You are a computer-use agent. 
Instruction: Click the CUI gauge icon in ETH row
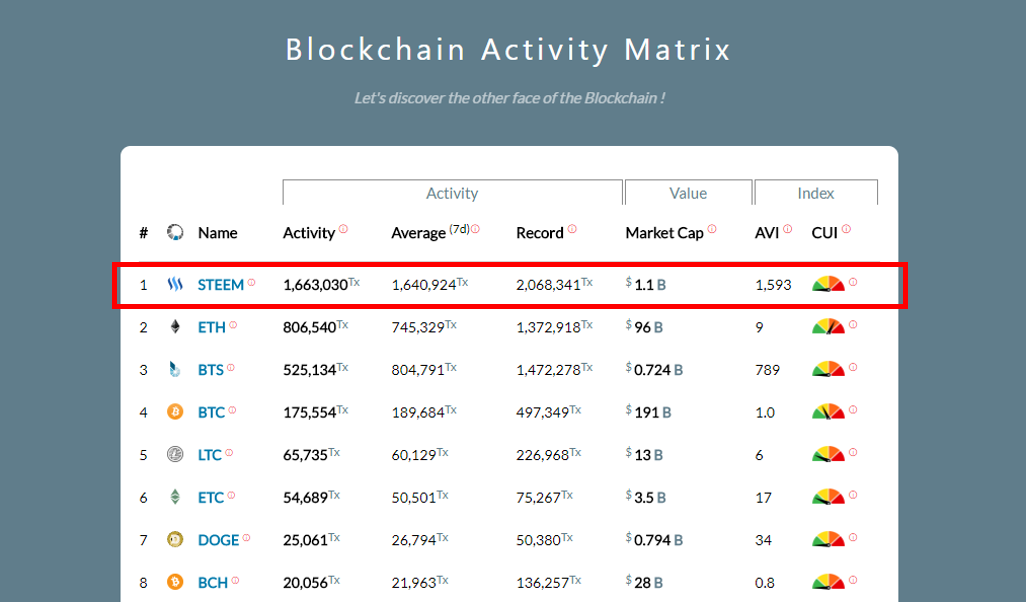tap(828, 327)
